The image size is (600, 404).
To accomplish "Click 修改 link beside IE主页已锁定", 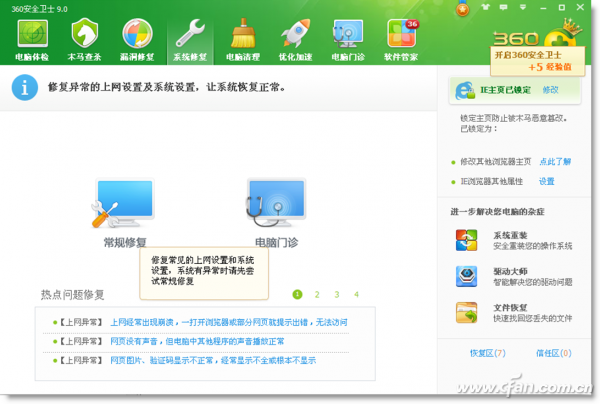I will (550, 90).
